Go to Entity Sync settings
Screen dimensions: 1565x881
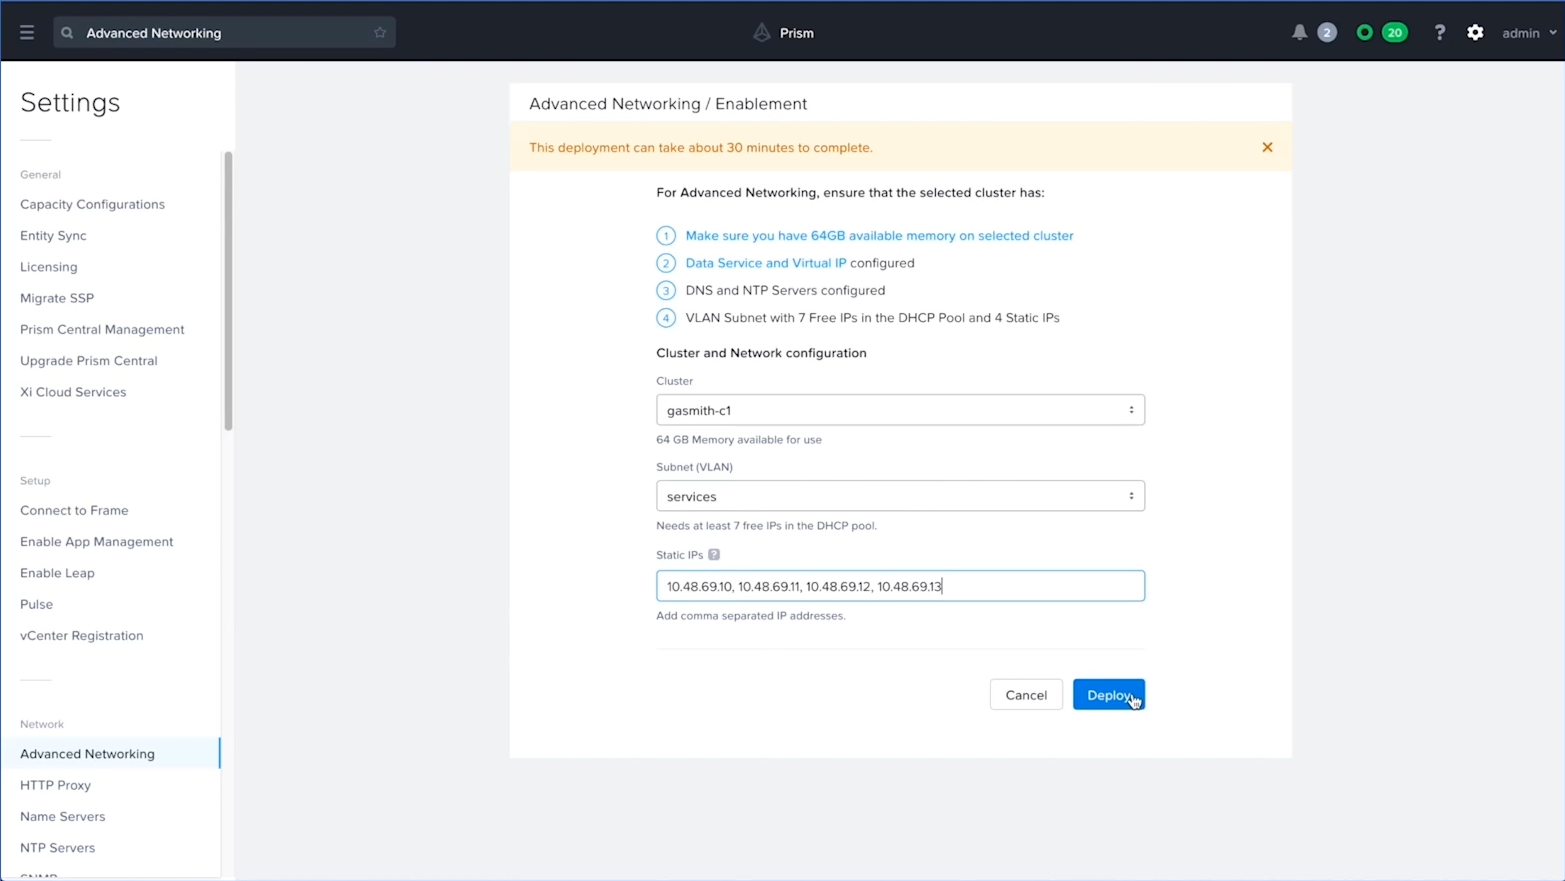pos(53,236)
